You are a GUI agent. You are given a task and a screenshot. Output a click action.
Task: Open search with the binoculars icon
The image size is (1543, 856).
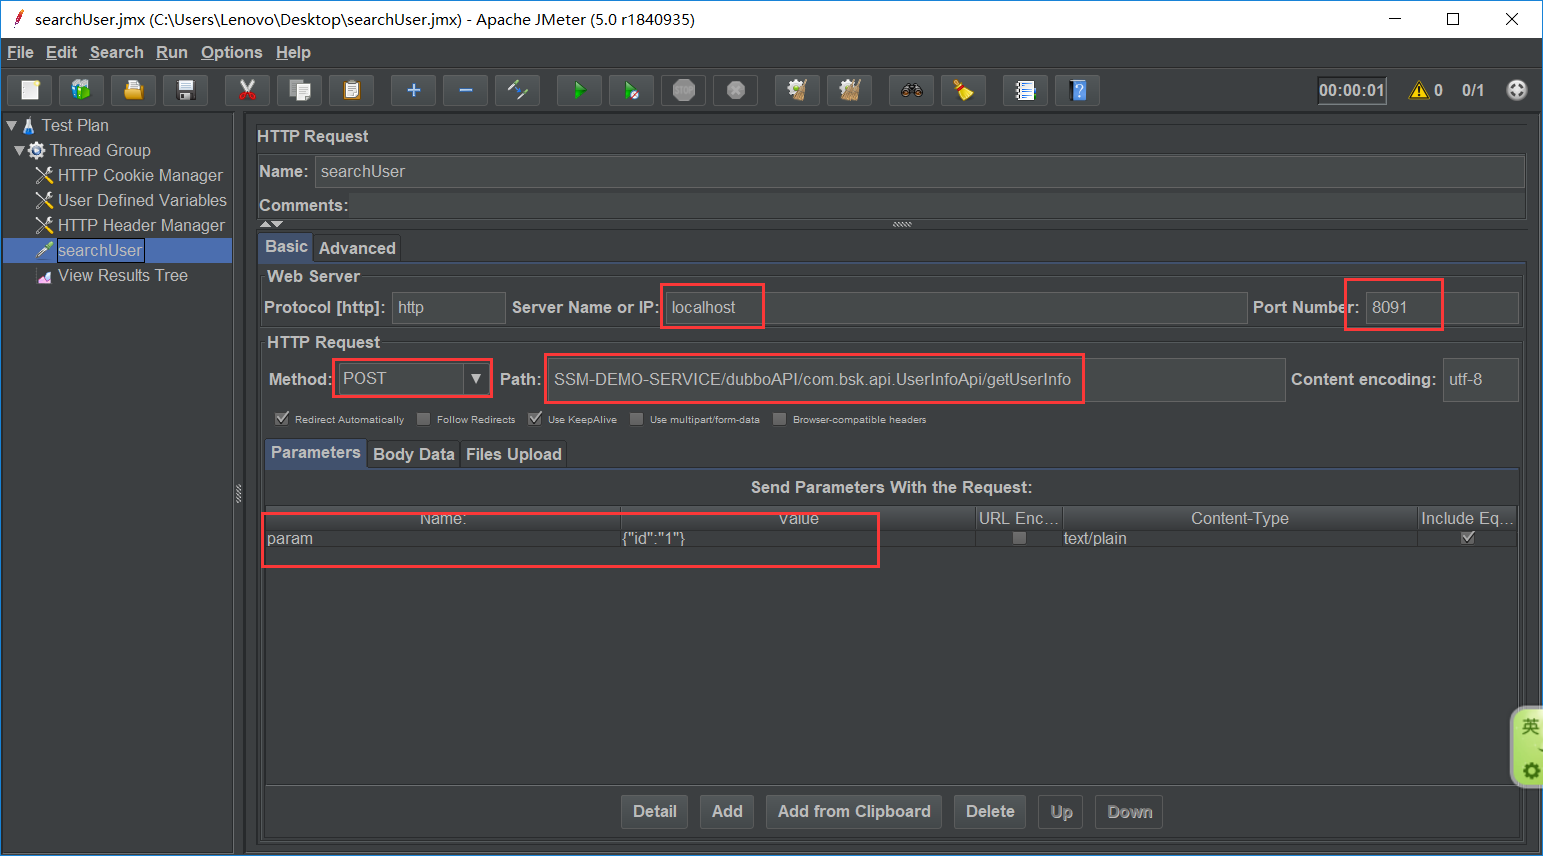pyautogui.click(x=912, y=90)
